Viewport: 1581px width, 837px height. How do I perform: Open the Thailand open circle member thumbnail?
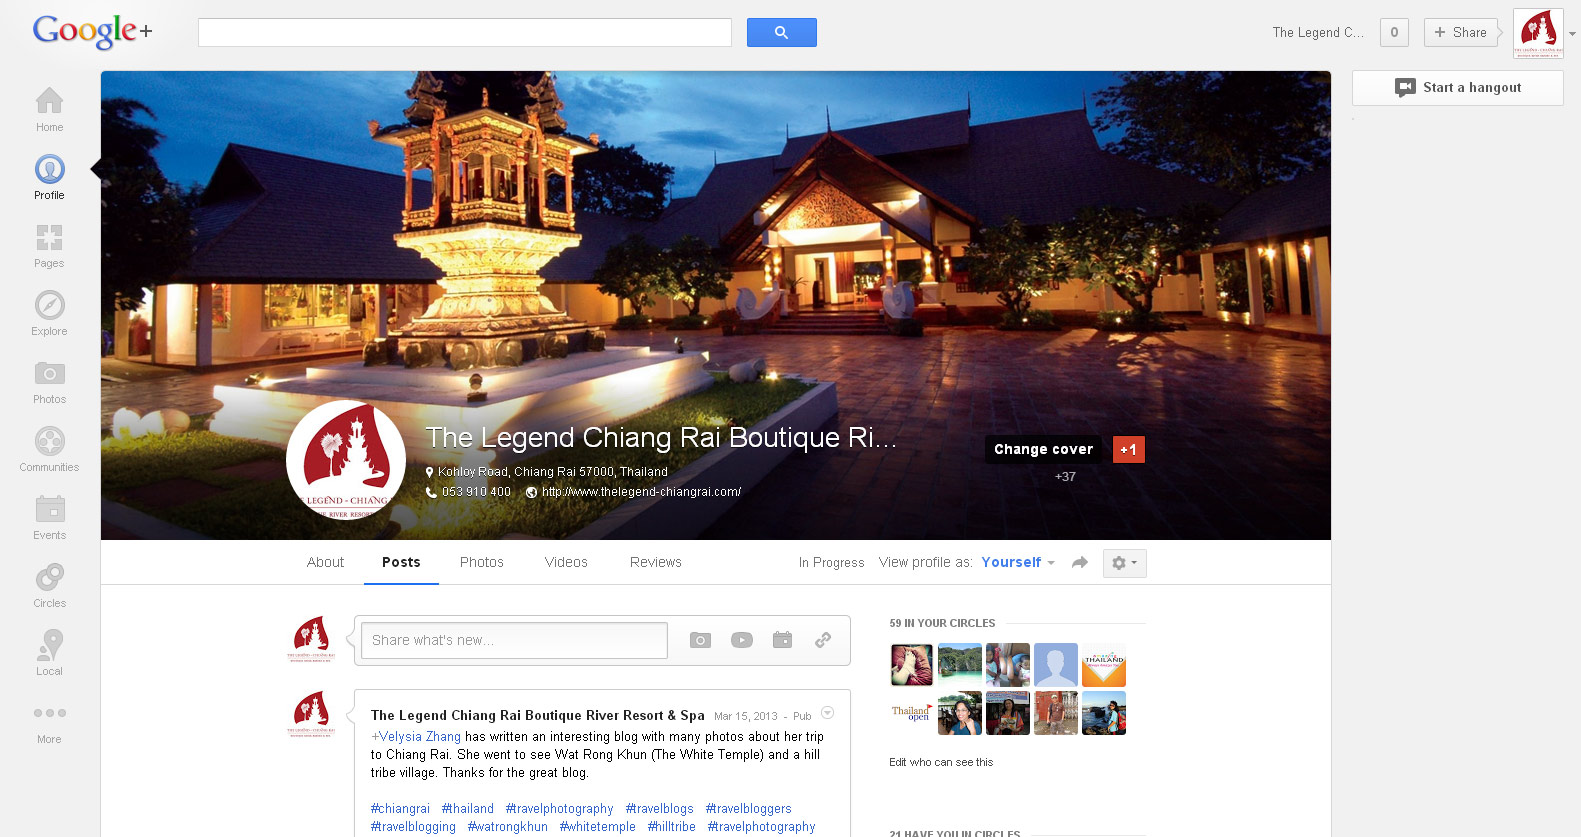click(911, 713)
